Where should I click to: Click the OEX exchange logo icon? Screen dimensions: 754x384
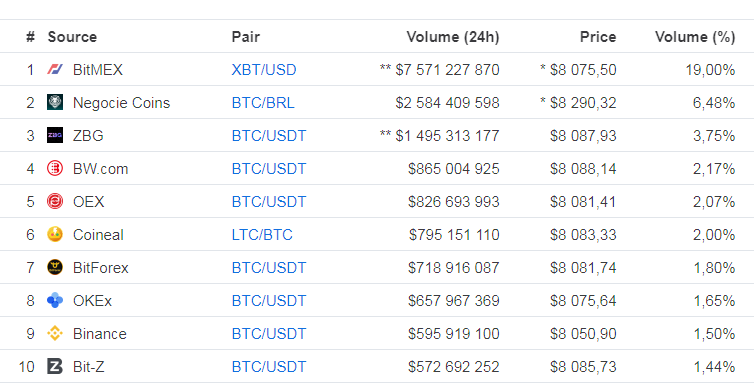tap(55, 201)
